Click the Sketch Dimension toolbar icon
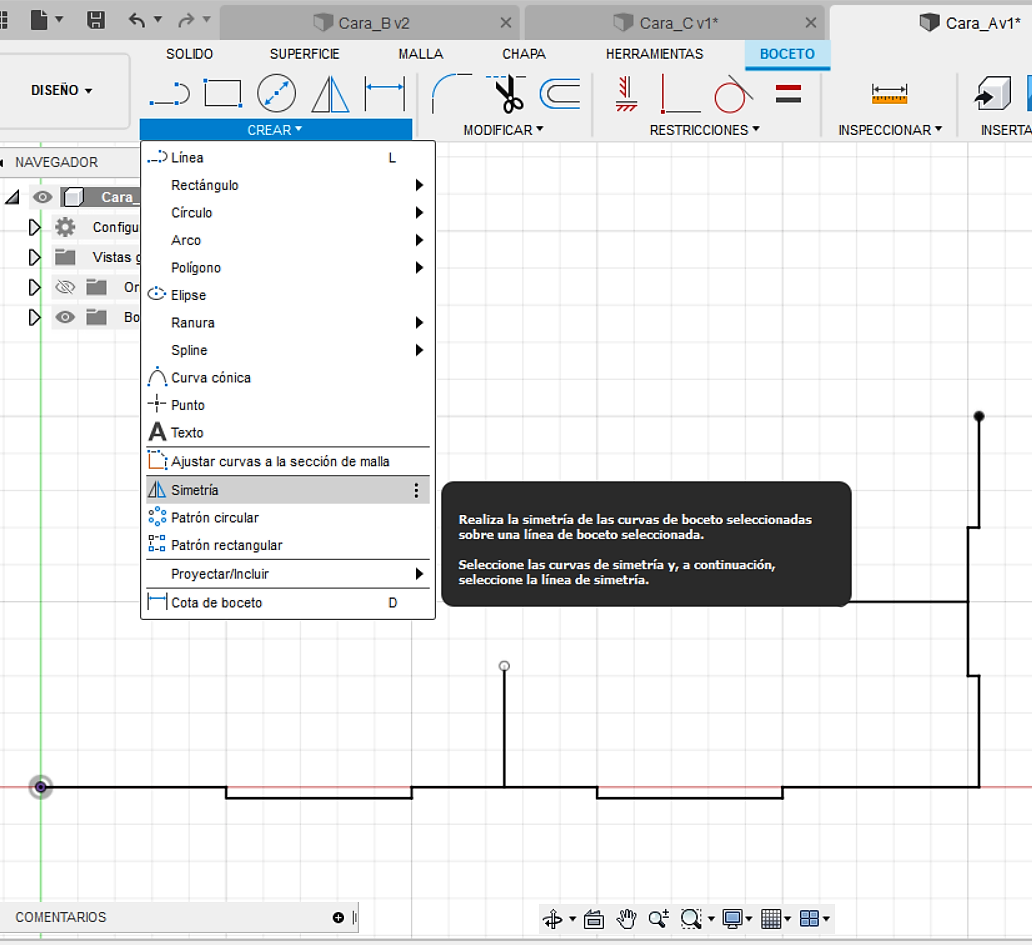The height and width of the screenshot is (945, 1032). [x=385, y=93]
